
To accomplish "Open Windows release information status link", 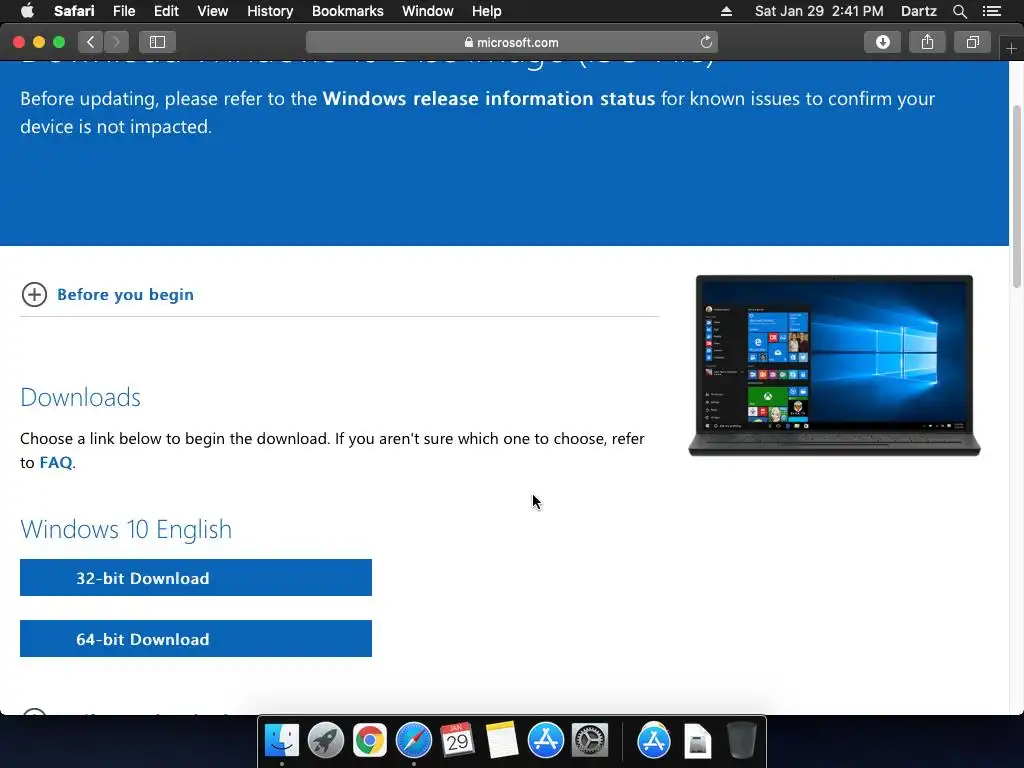I will click(x=488, y=99).
